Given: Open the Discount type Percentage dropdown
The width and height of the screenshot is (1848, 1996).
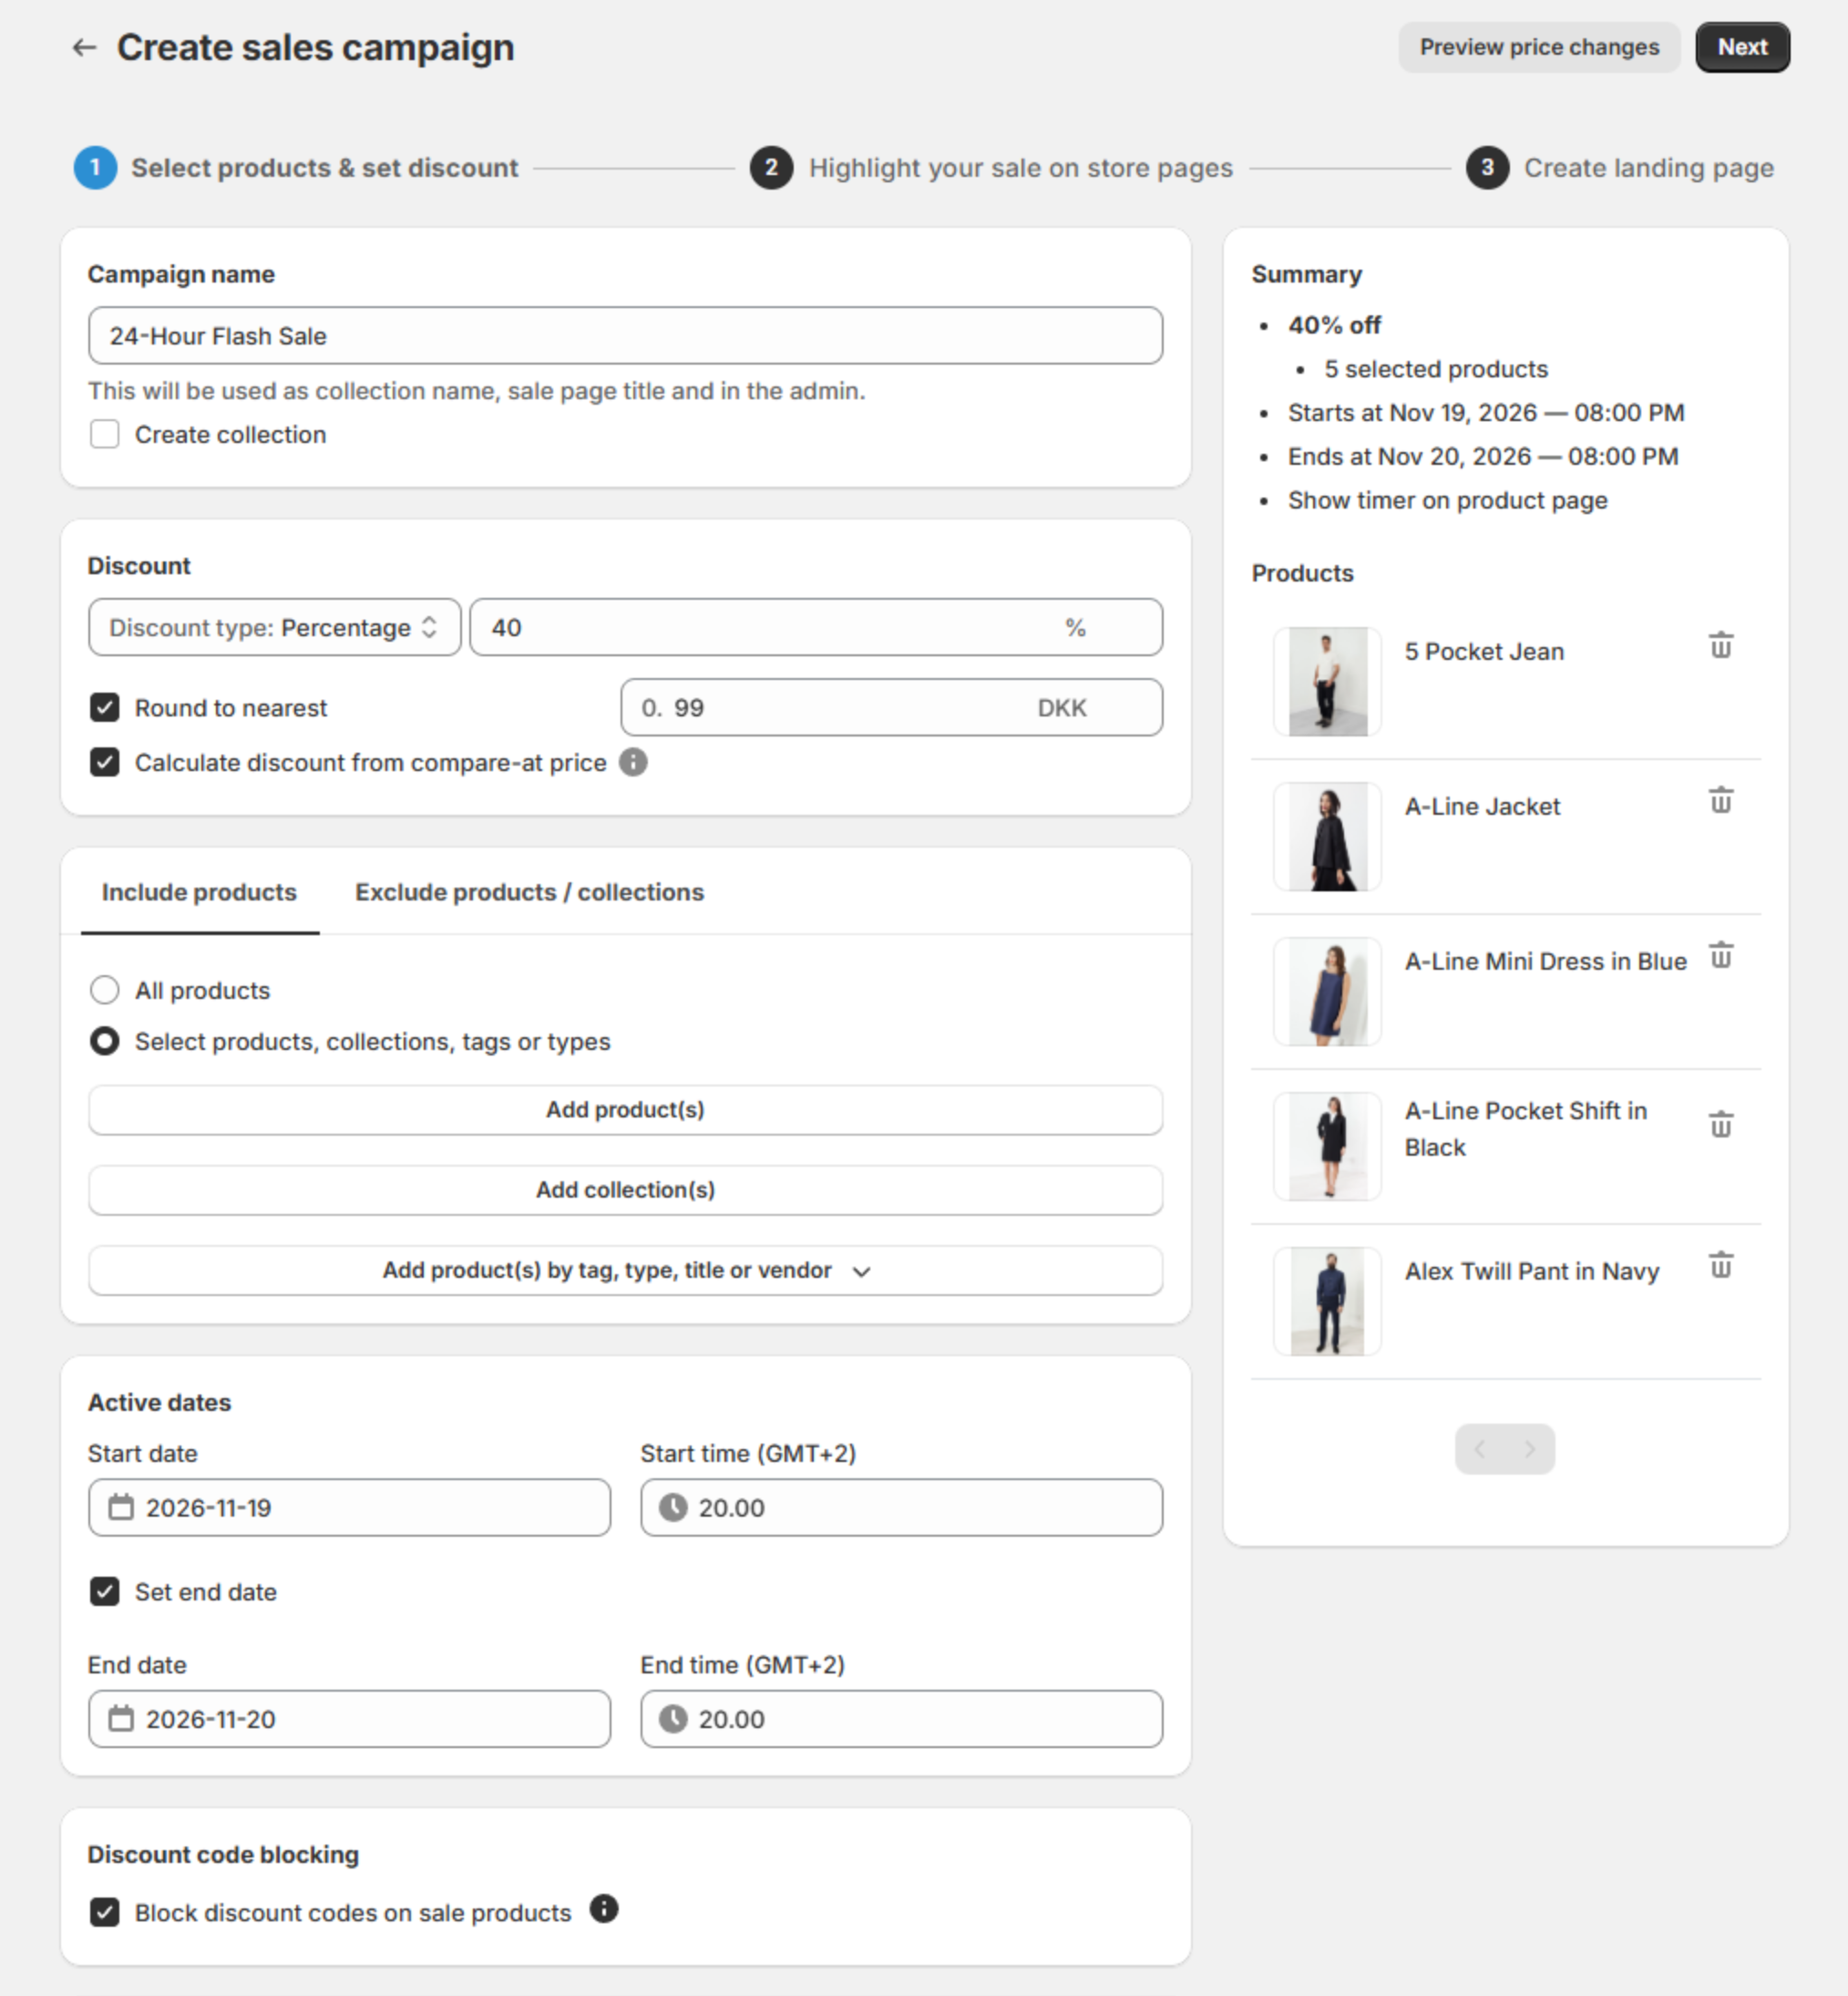Looking at the screenshot, I should click(x=275, y=628).
